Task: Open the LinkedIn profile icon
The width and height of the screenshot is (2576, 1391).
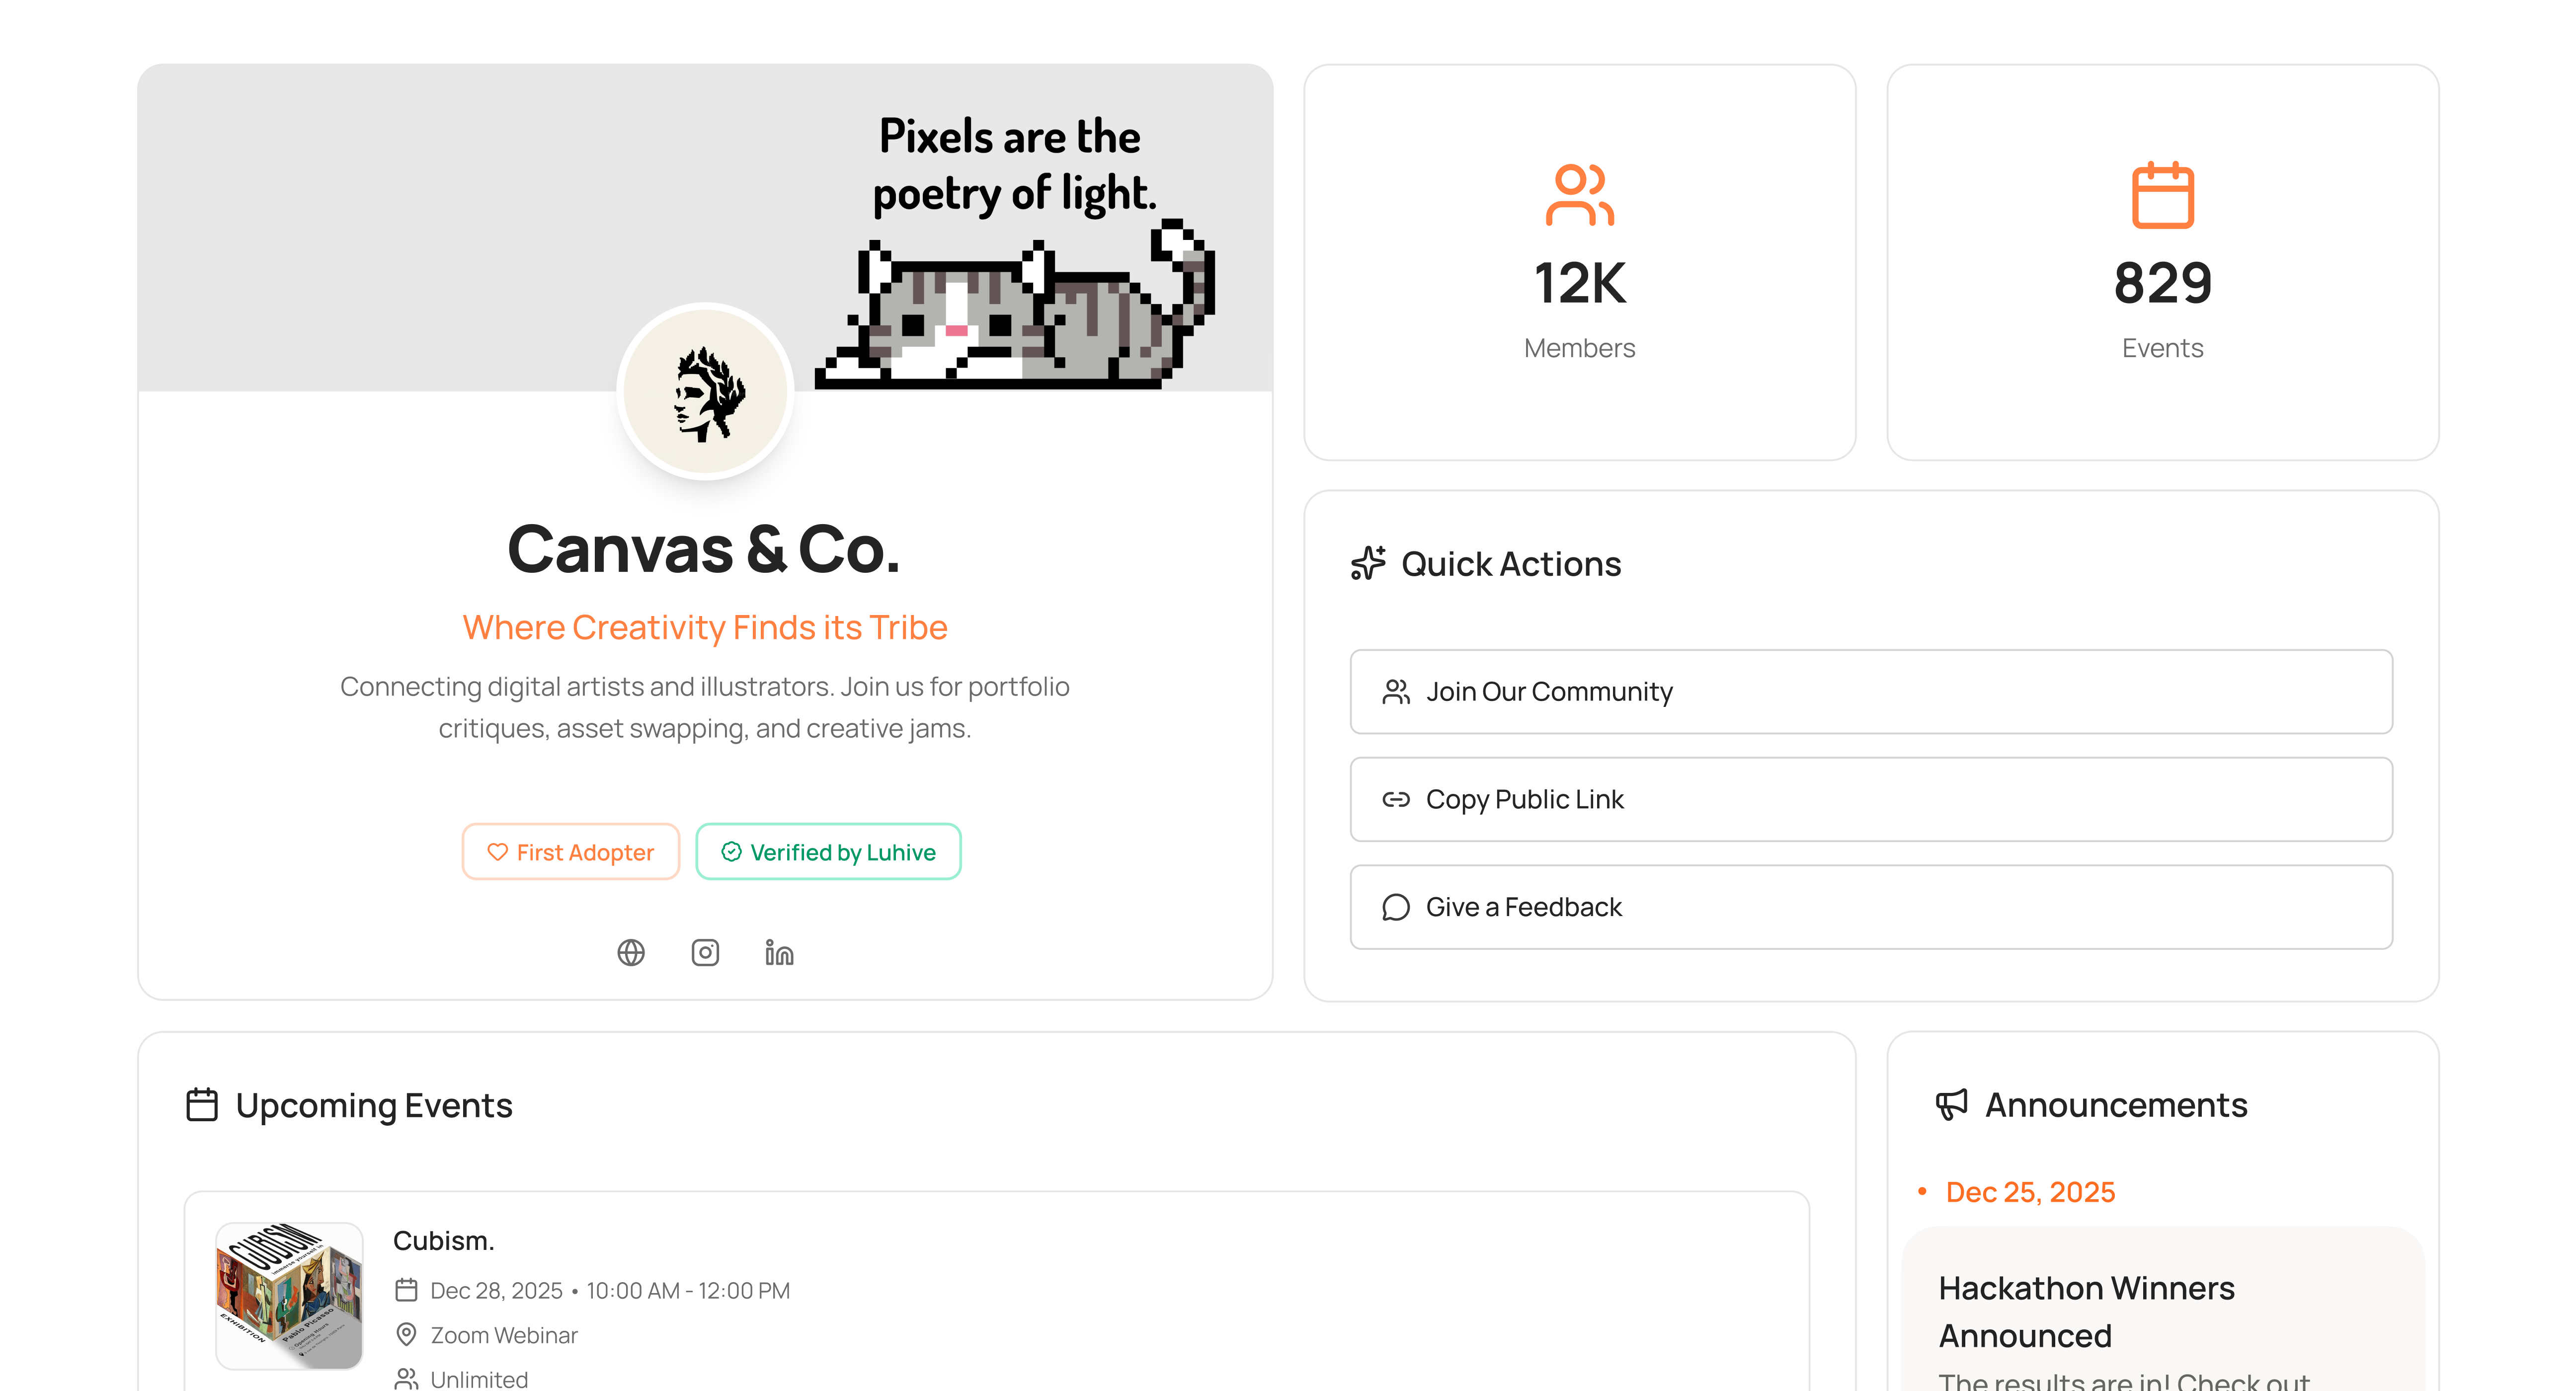Action: coord(779,953)
